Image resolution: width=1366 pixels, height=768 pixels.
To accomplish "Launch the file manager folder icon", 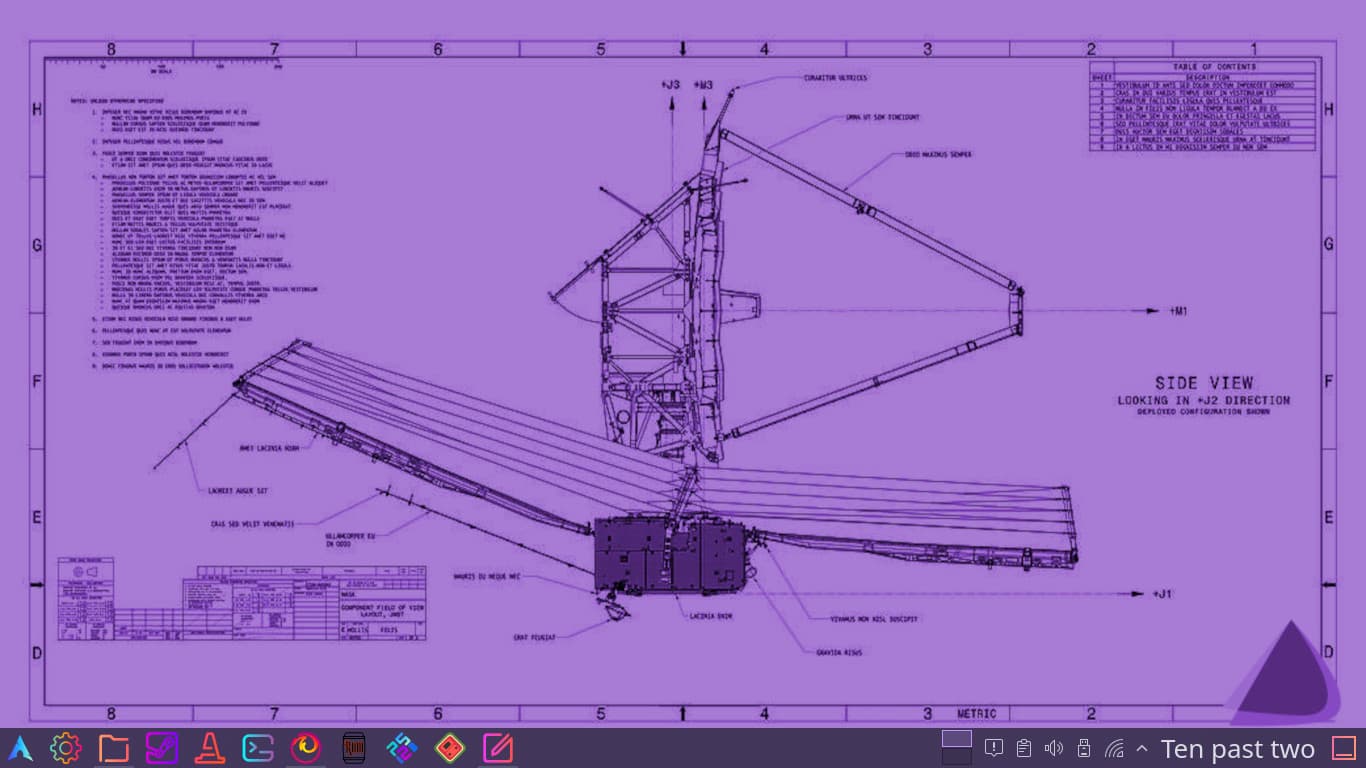I will click(x=114, y=748).
